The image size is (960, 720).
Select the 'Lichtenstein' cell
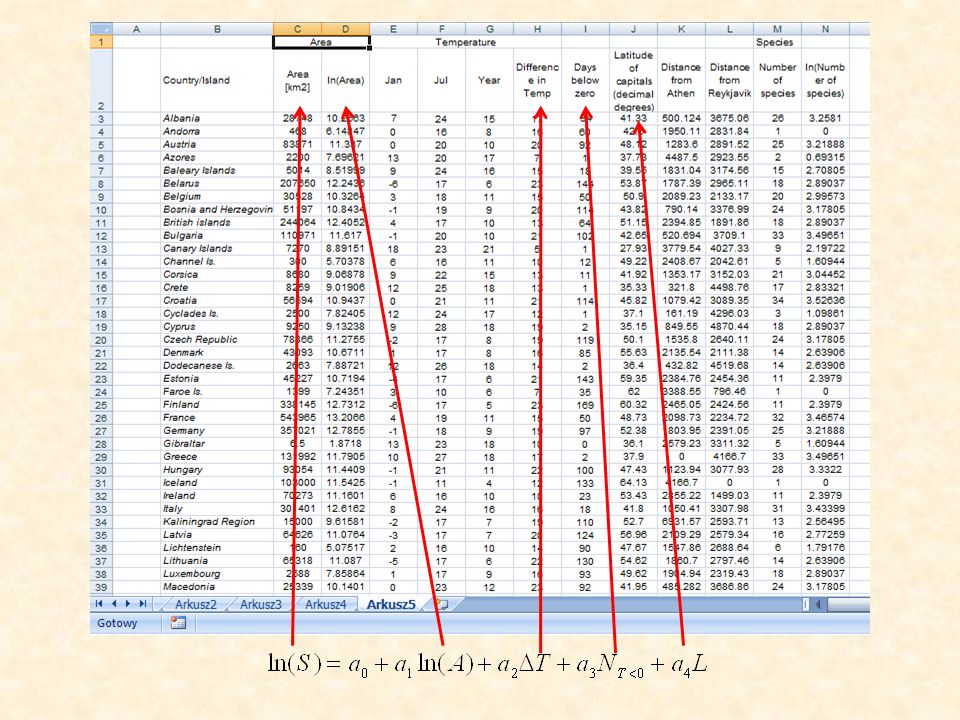217,548
